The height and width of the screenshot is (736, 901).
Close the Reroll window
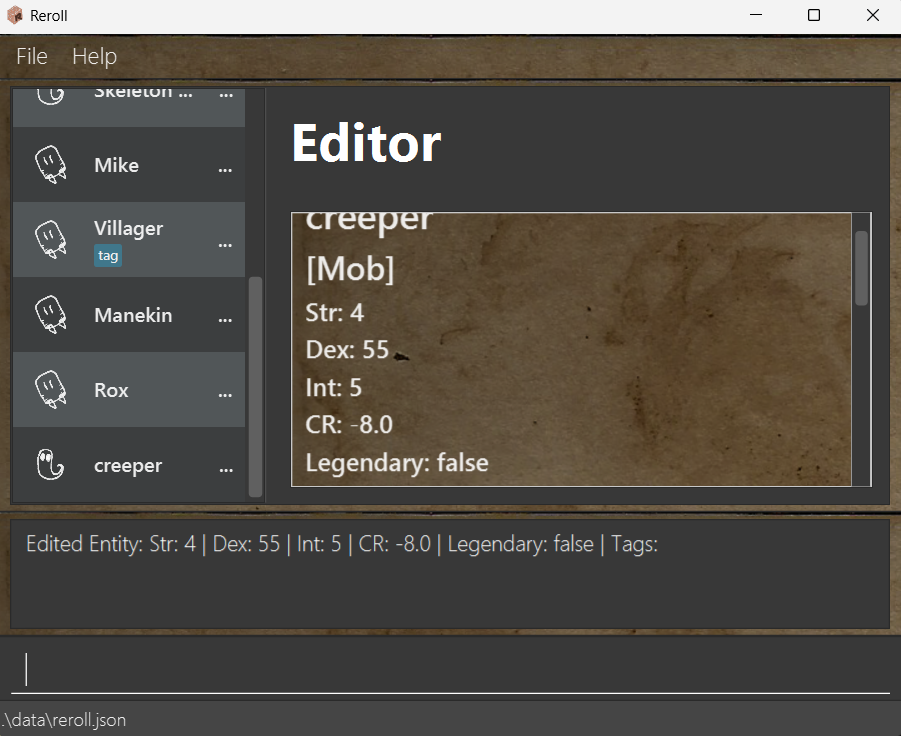click(872, 15)
